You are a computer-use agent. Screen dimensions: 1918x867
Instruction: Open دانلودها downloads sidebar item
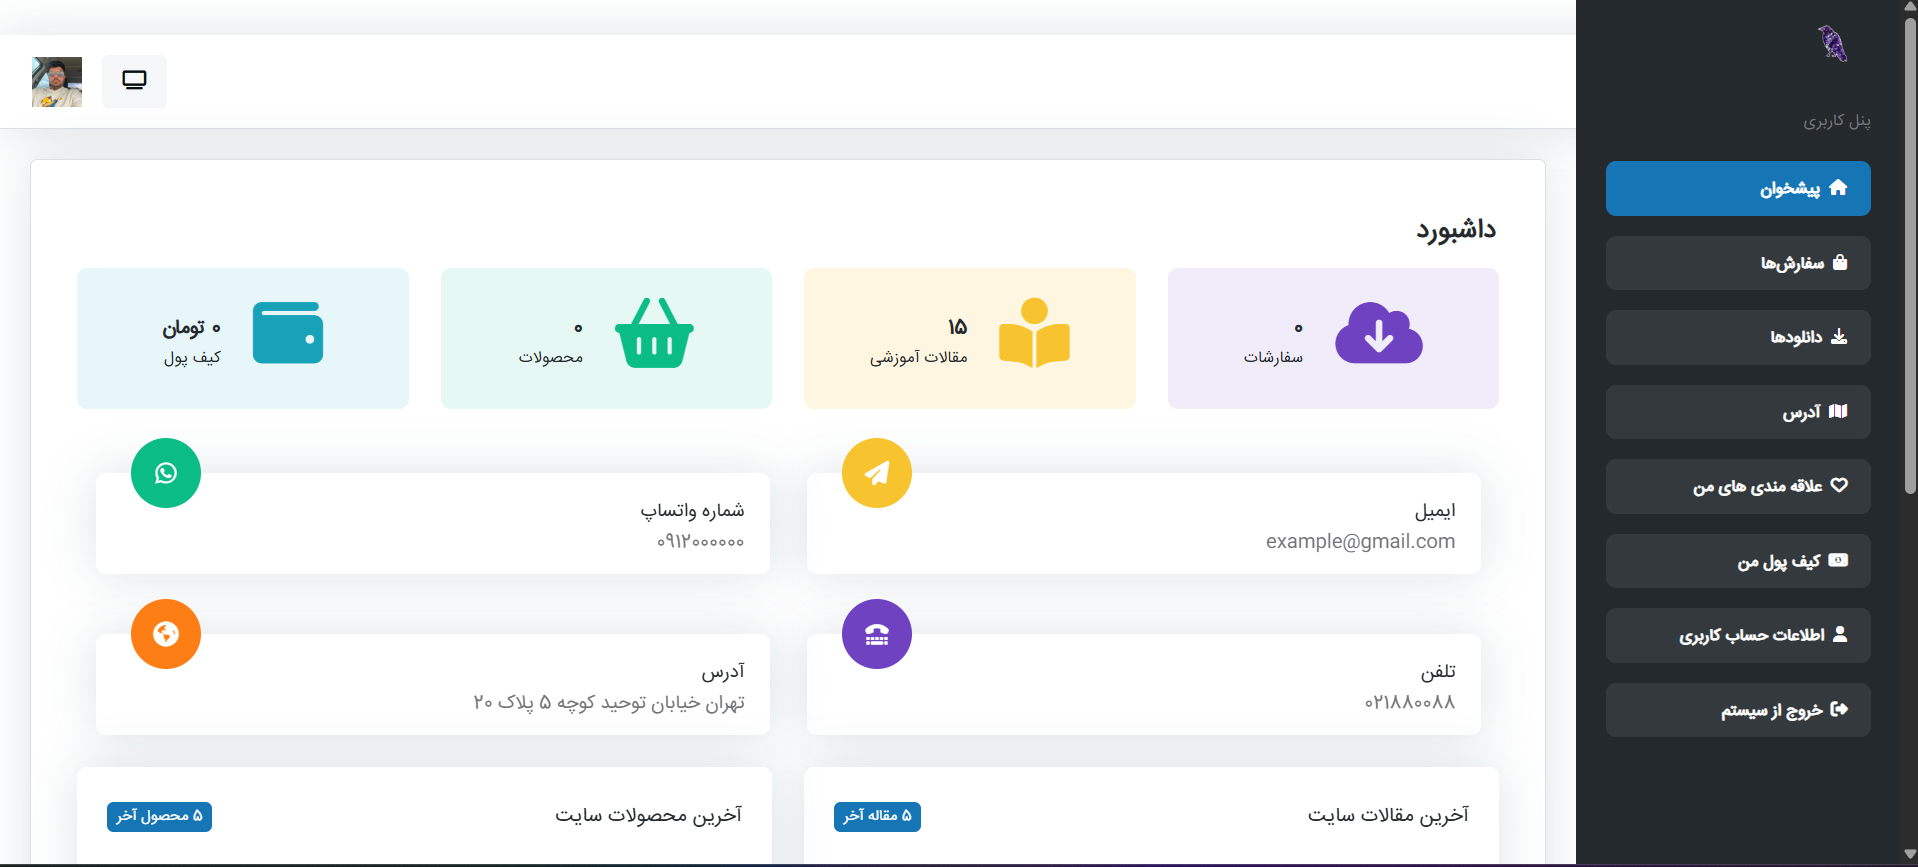click(1737, 338)
